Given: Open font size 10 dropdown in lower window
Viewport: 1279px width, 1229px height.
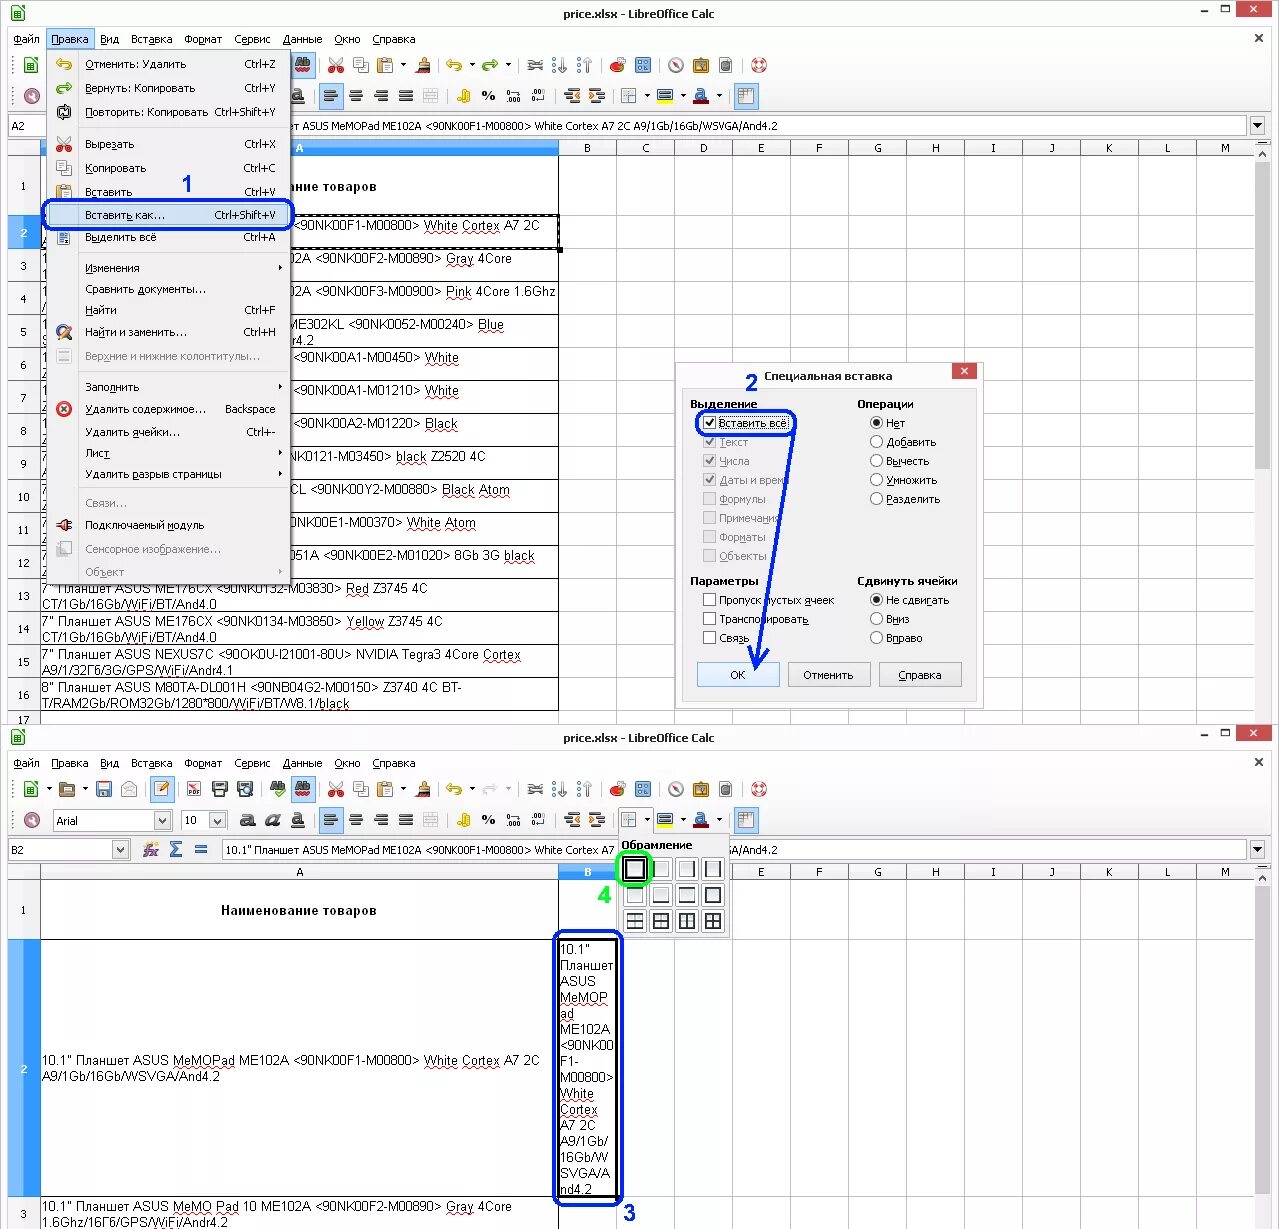Looking at the screenshot, I should (x=217, y=820).
